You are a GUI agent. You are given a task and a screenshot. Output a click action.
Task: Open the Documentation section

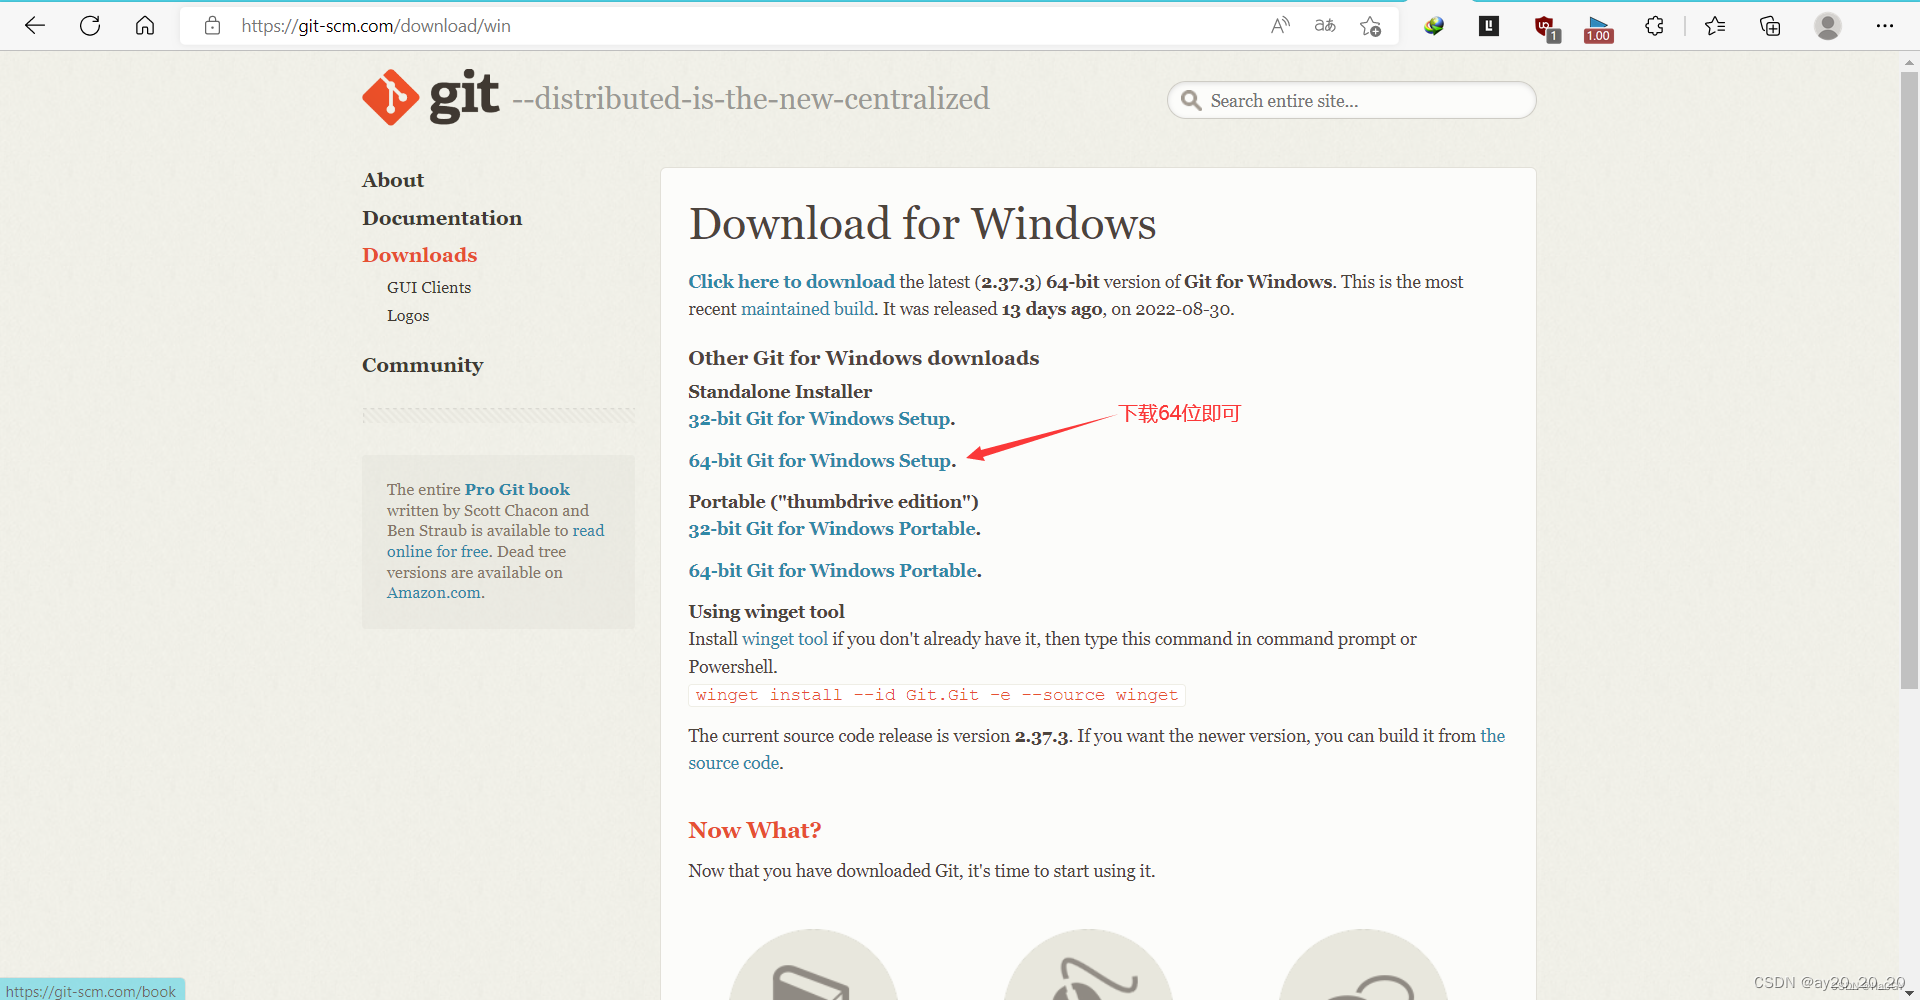coord(442,218)
